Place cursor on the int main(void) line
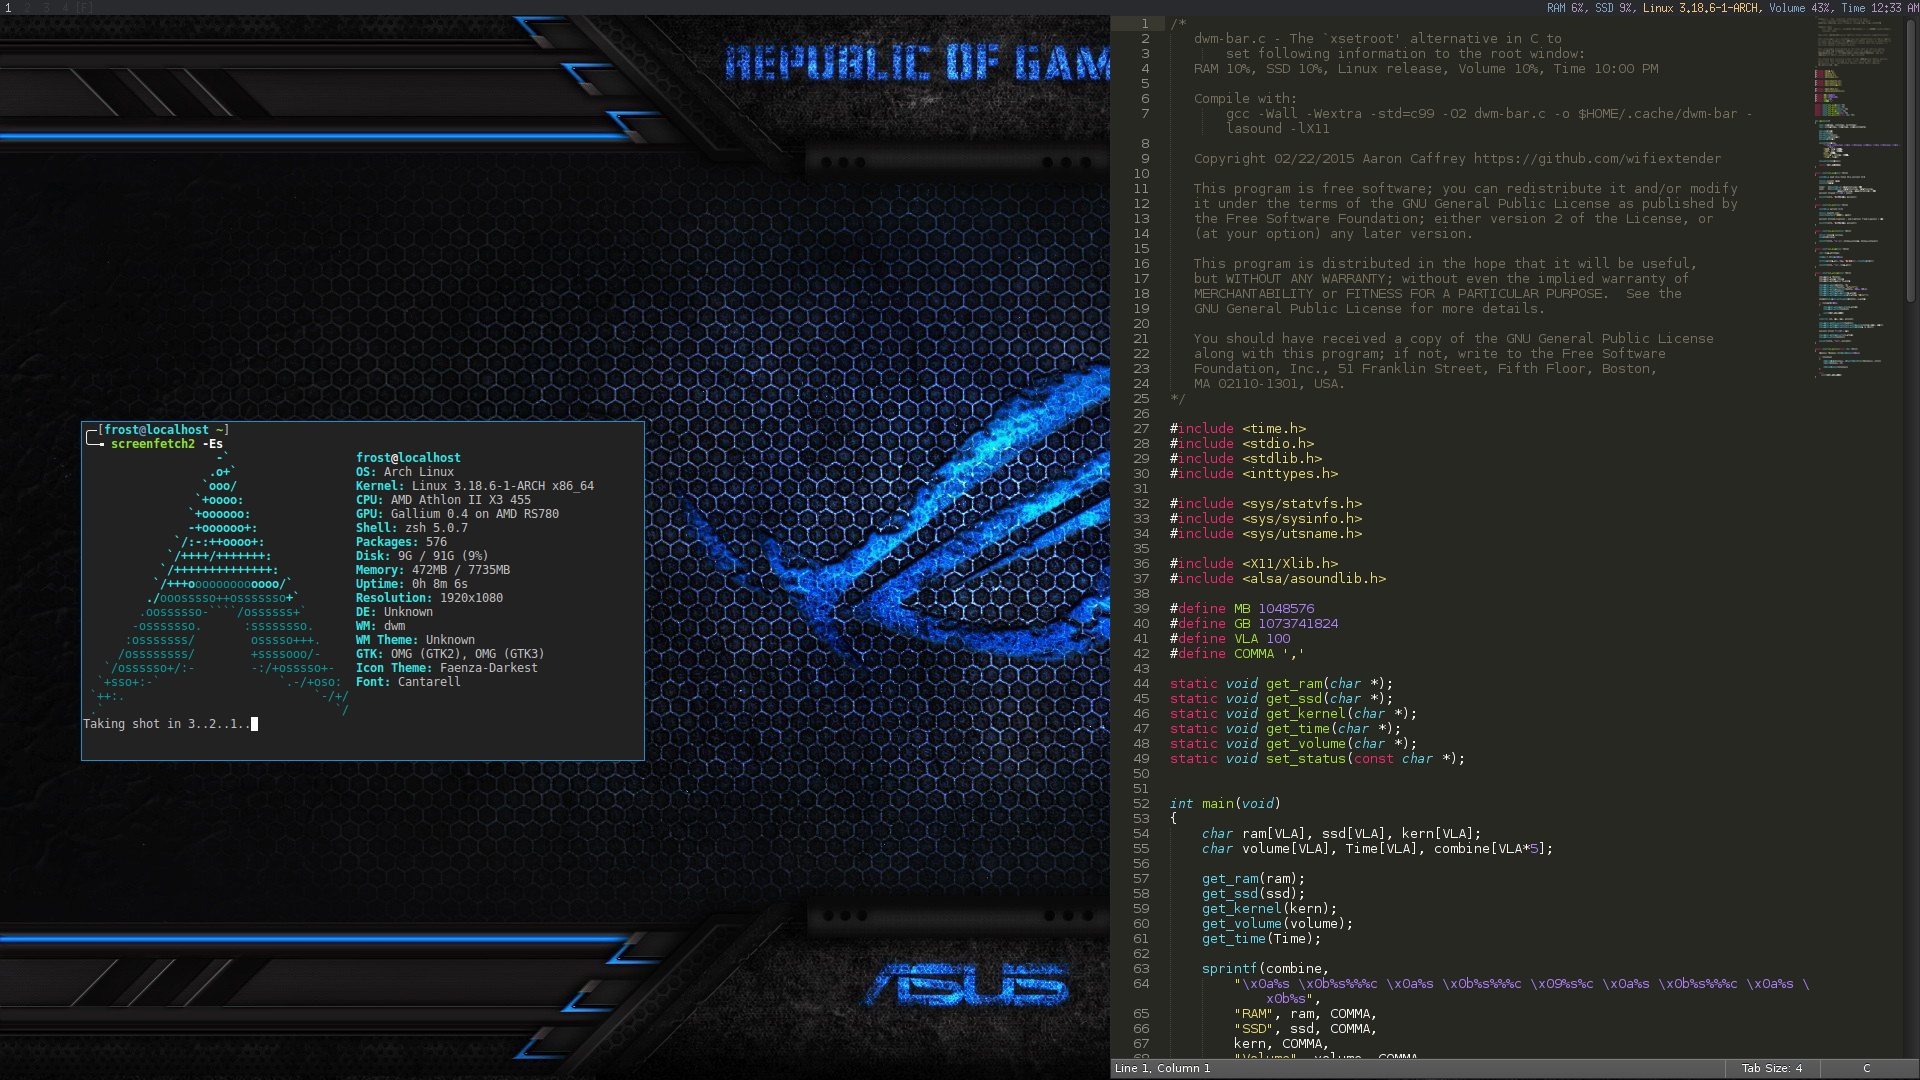The image size is (1920, 1080). 1225,804
